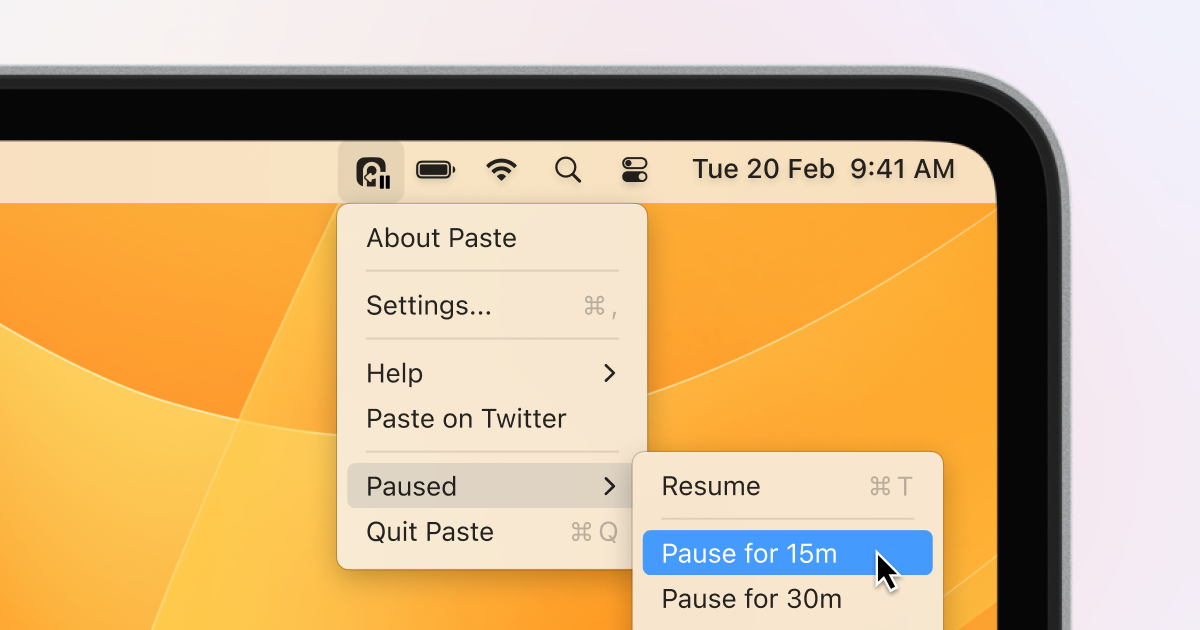Open Settings from the Paste menu
1200x630 pixels.
429,306
